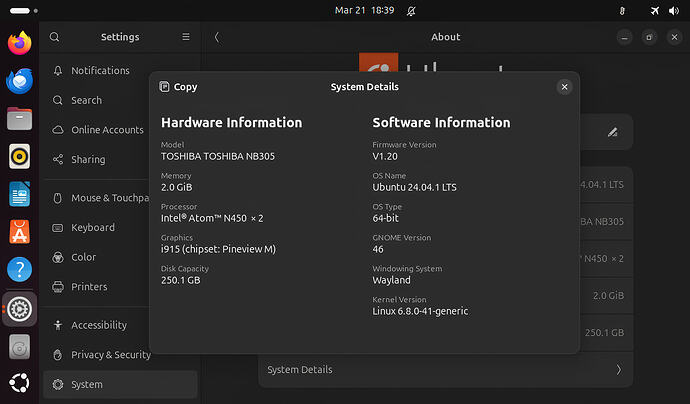This screenshot has width=690, height=404.
Task: Select System in the sidebar
Action: (x=120, y=384)
